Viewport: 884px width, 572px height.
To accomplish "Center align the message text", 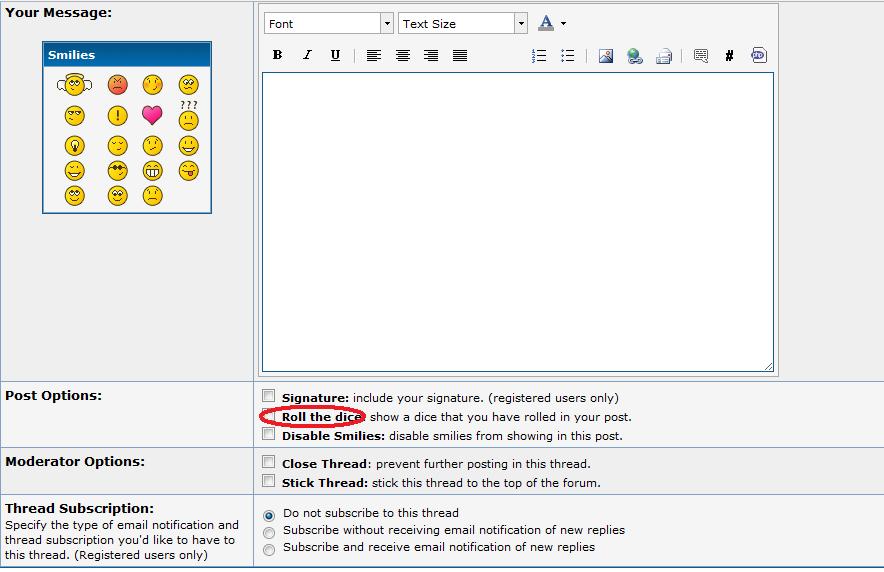I will click(x=402, y=56).
